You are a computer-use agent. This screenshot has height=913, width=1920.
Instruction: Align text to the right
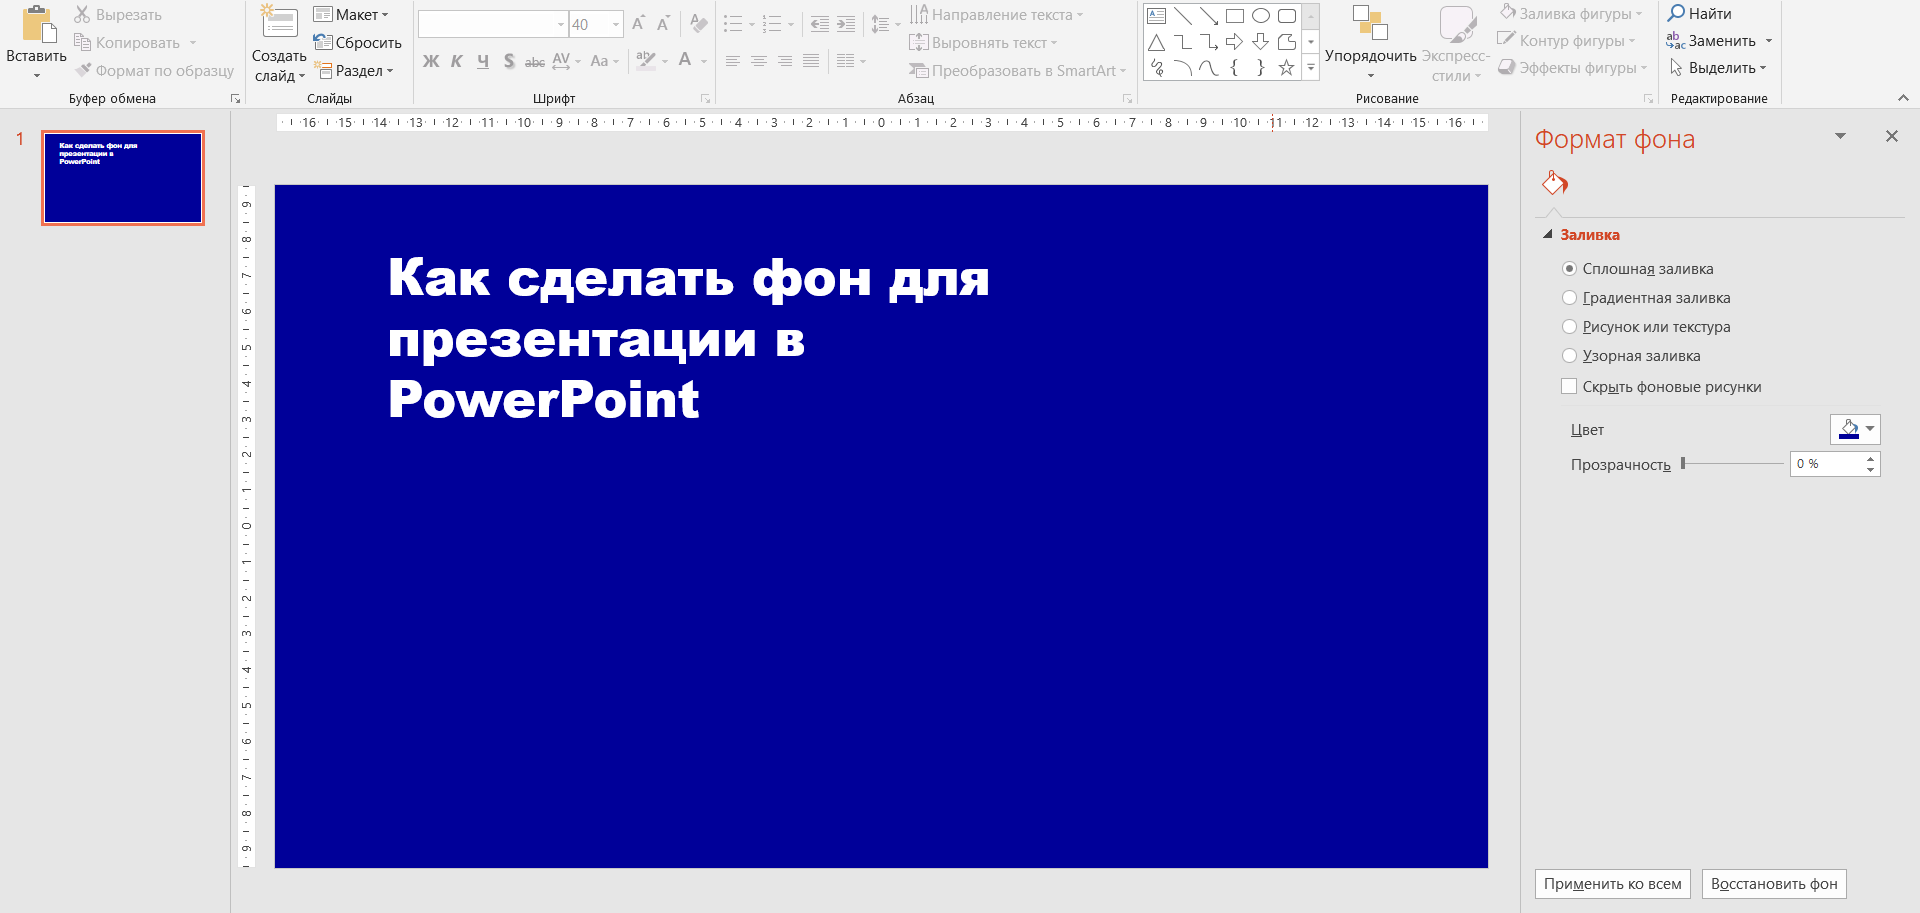point(785,61)
